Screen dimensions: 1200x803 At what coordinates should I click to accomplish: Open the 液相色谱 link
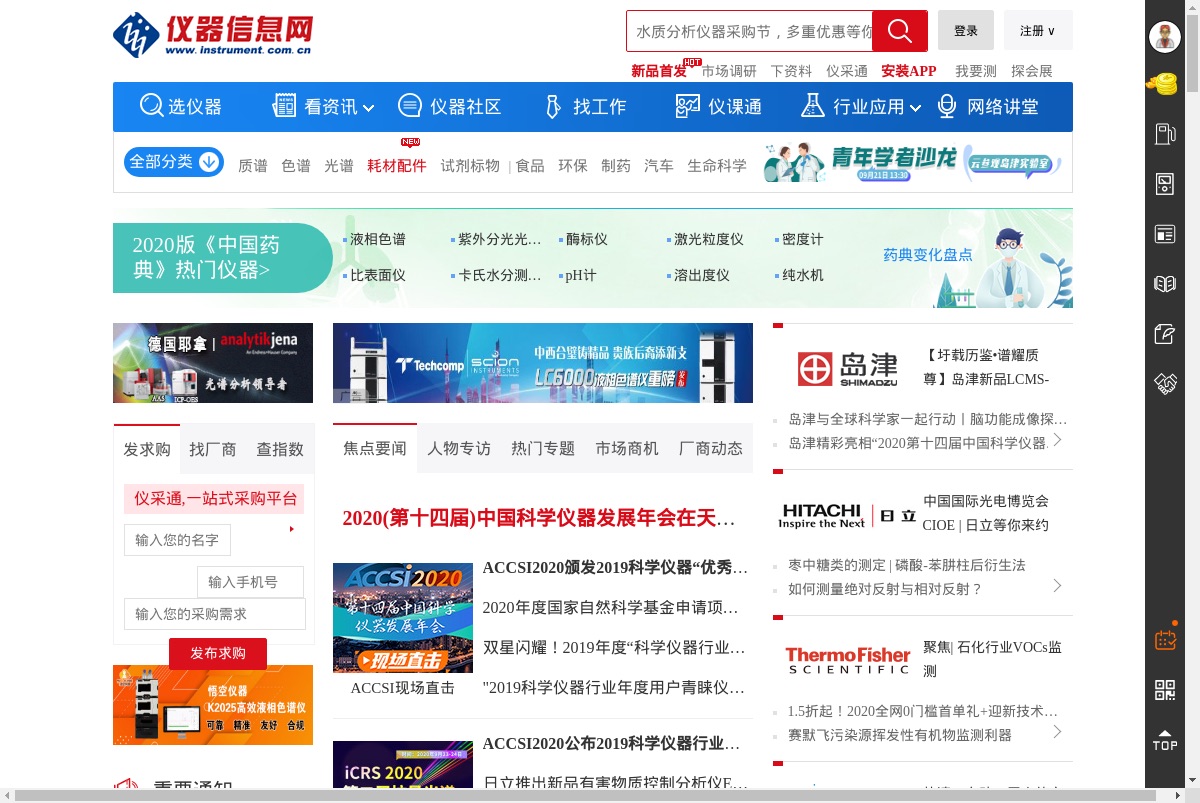point(378,239)
